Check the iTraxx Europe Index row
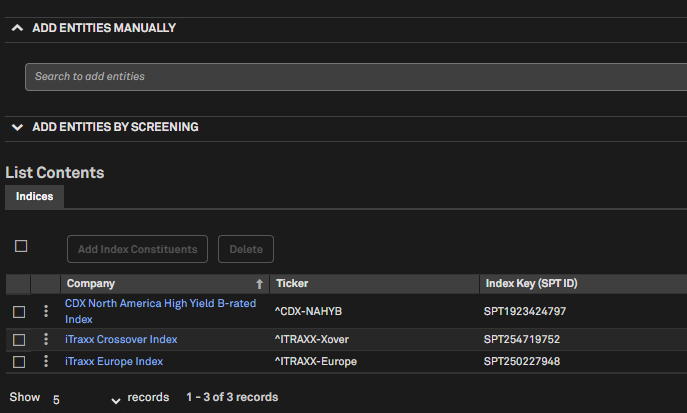Screen dimensions: 687x413 (x=19, y=362)
